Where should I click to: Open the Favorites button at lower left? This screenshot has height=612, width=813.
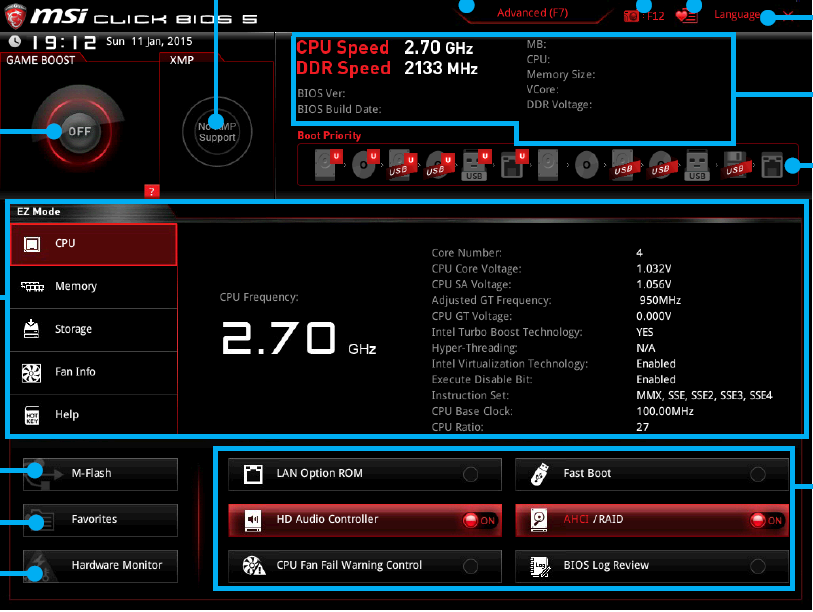pos(100,520)
